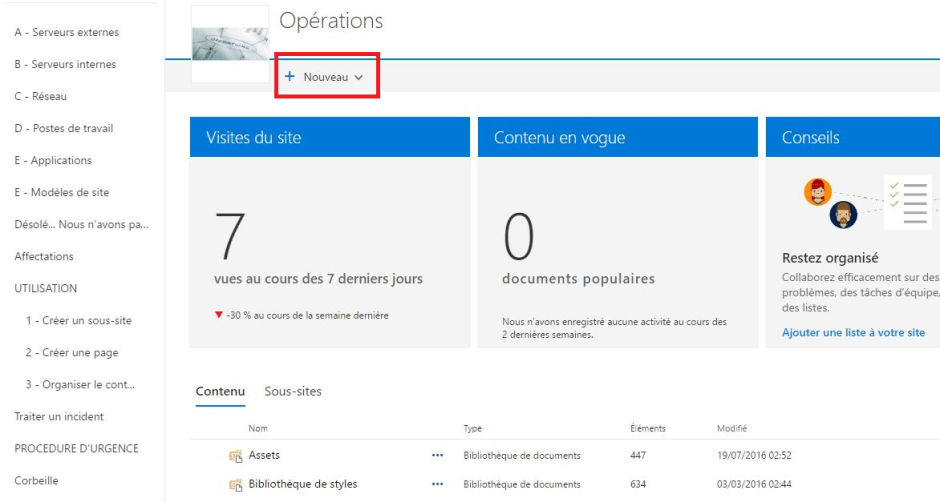This screenshot has width=940, height=502.
Task: Select 1 - Créer un sous-site
Action: click(x=78, y=321)
